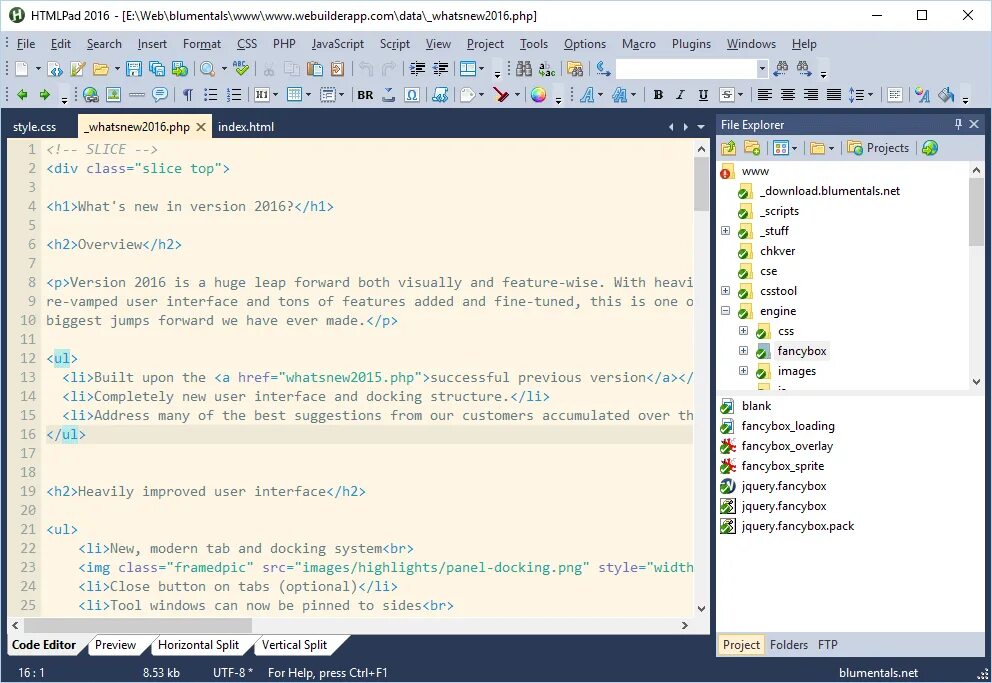This screenshot has height=683, width=992.
Task: Switch to the index.html tab
Action: pyautogui.click(x=246, y=126)
